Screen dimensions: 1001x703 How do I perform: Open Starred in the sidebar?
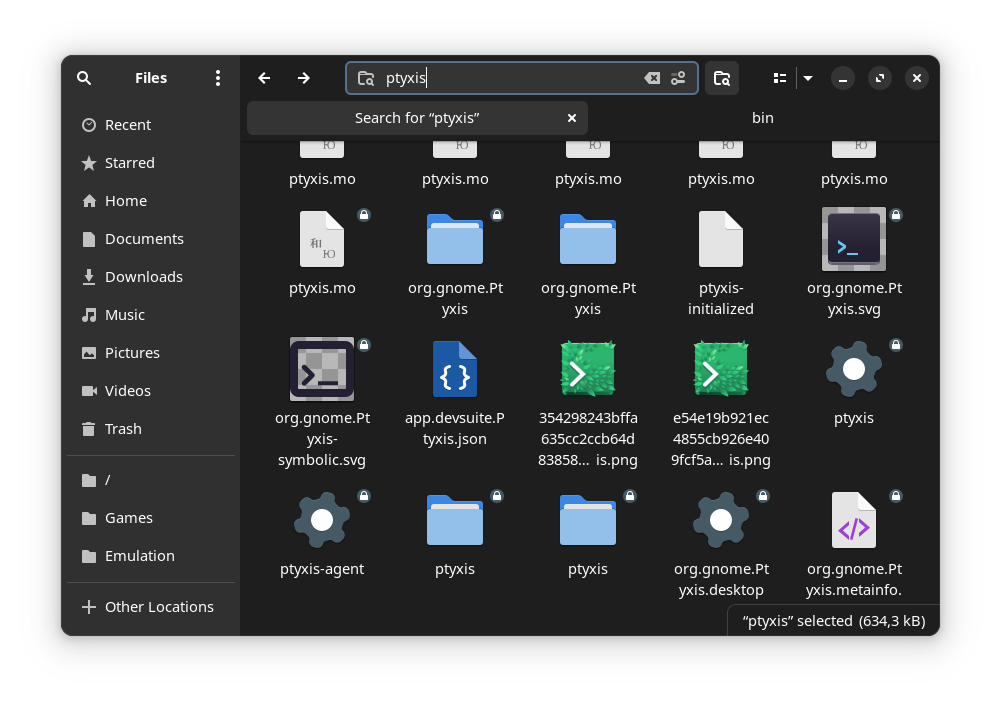(151, 163)
